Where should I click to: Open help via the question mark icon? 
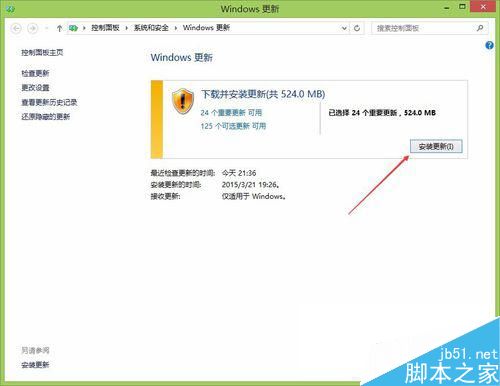[489, 45]
